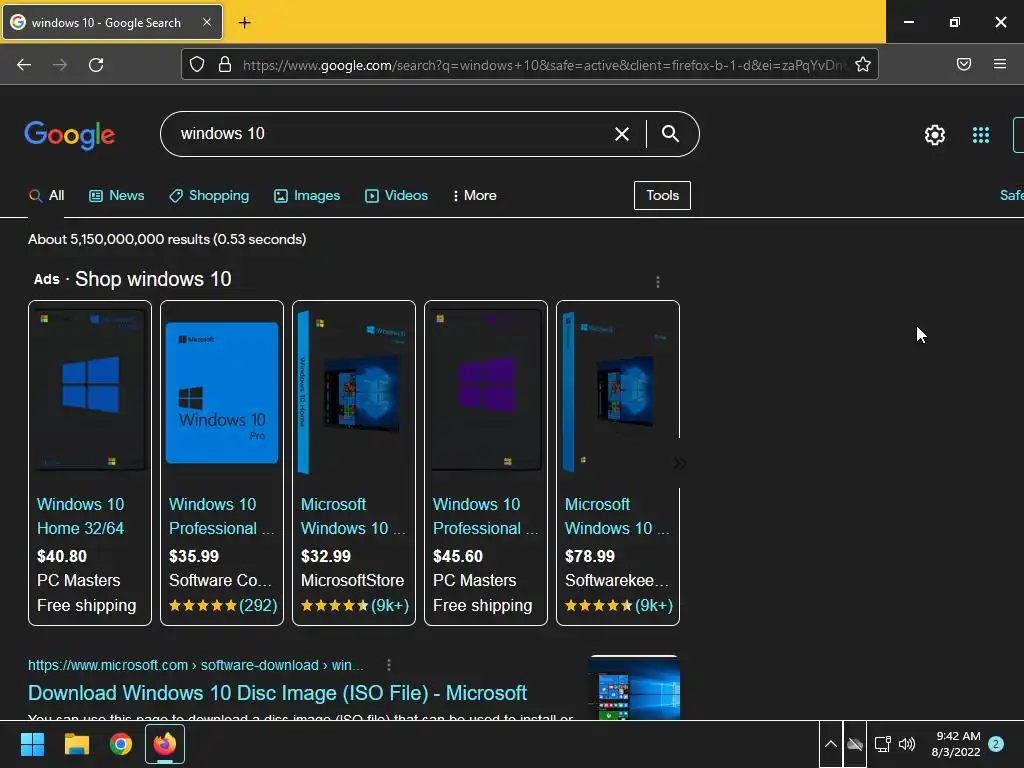This screenshot has height=768, width=1024.
Task: Open notifications badge showing 2
Action: (x=996, y=744)
